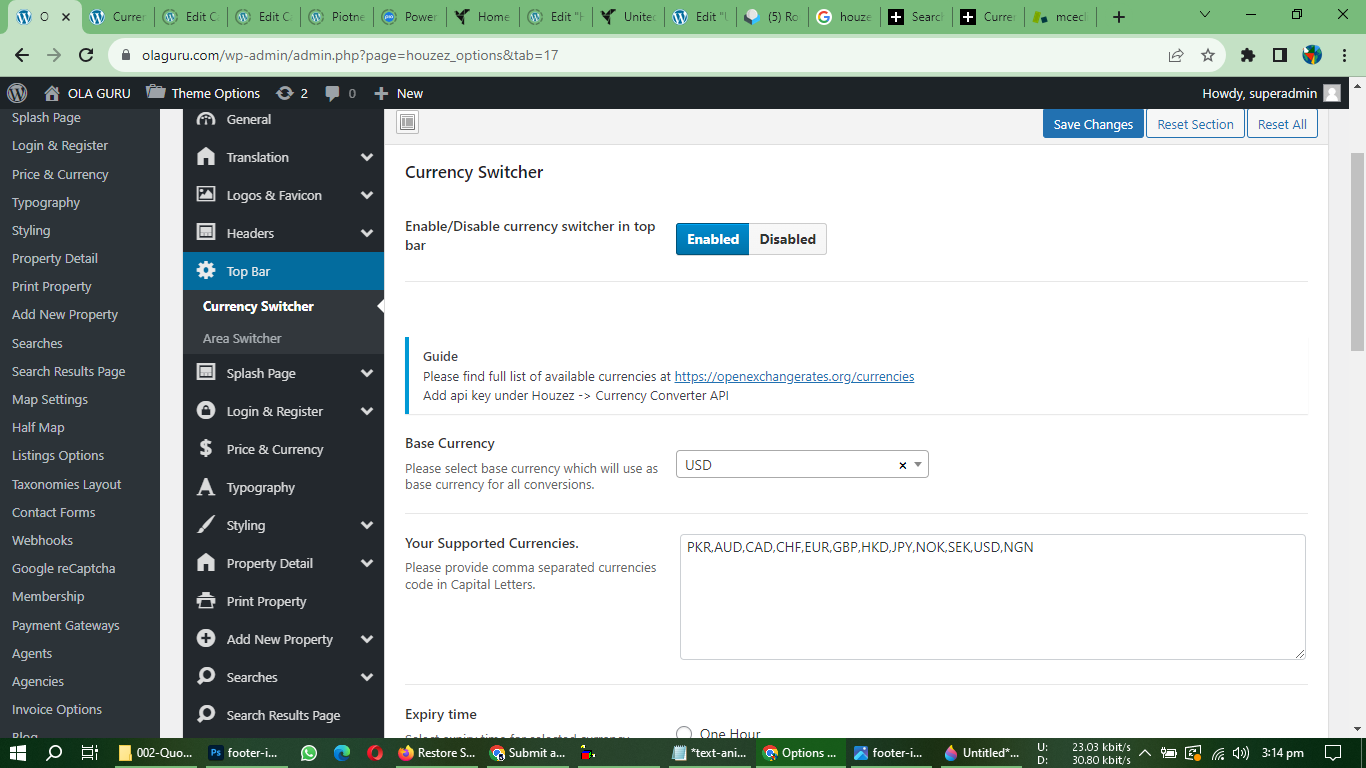Open General options section
1366x768 pixels.
[x=284, y=119]
